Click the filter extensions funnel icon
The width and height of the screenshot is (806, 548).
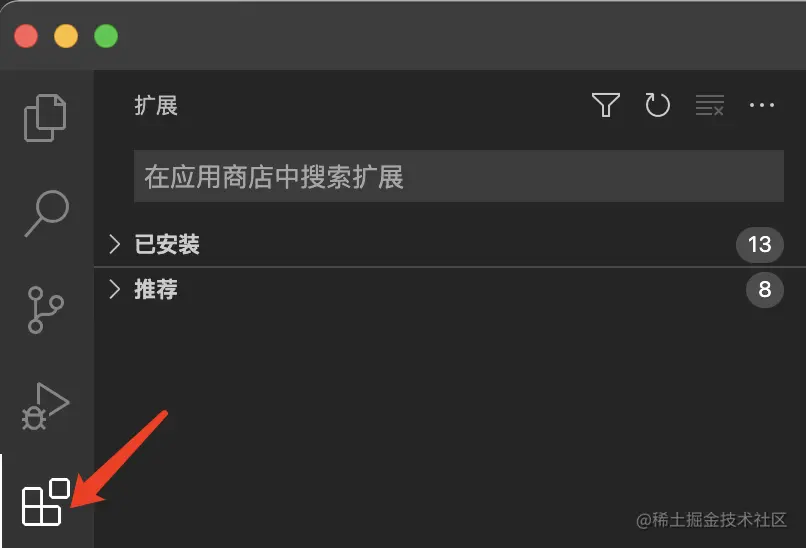(606, 105)
